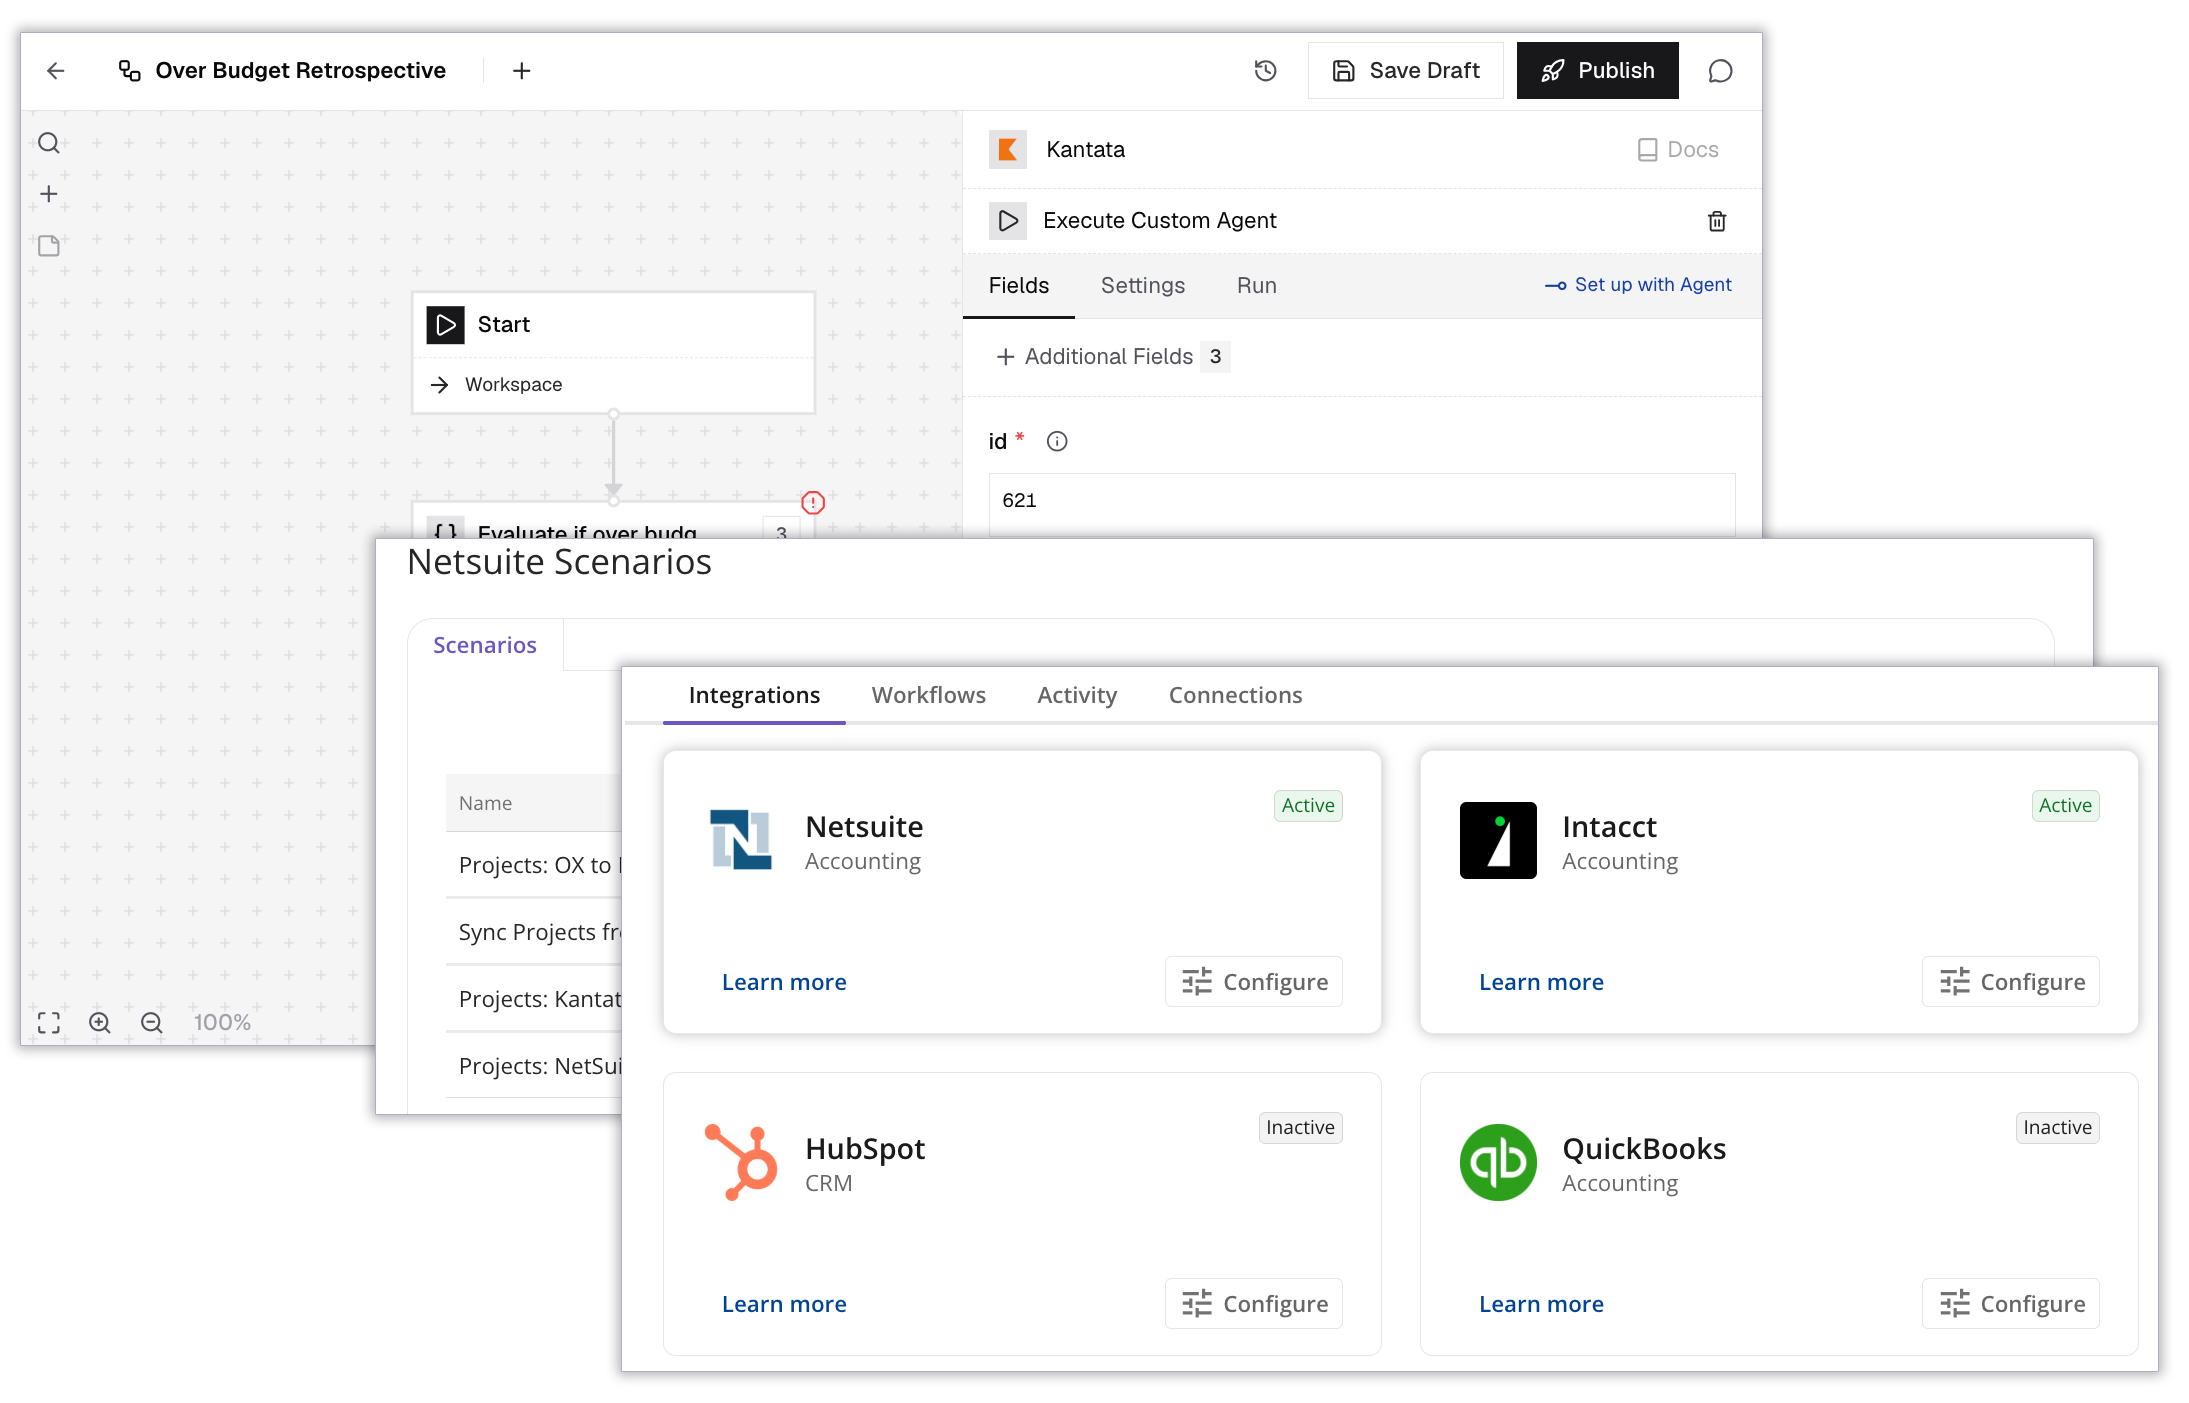The height and width of the screenshot is (1403, 2189).
Task: Click the search icon on the canvas sidebar
Action: coord(49,143)
